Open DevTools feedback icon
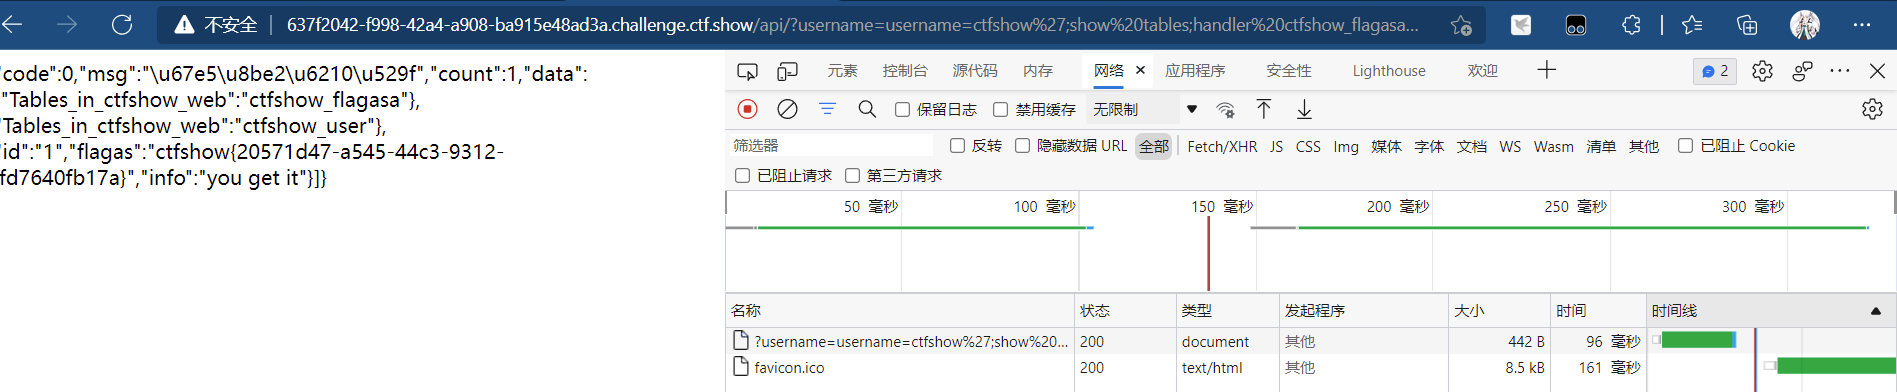Image resolution: width=1897 pixels, height=392 pixels. coord(1803,71)
